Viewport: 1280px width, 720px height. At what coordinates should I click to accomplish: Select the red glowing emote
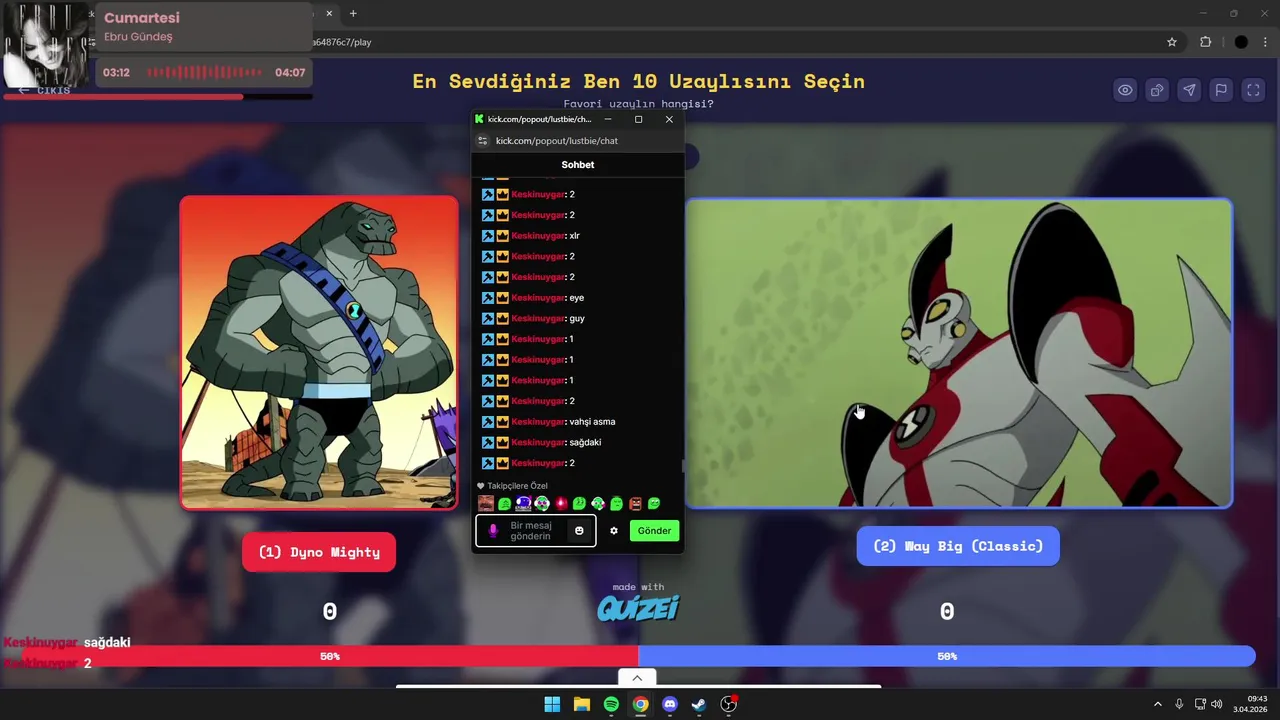click(x=560, y=503)
